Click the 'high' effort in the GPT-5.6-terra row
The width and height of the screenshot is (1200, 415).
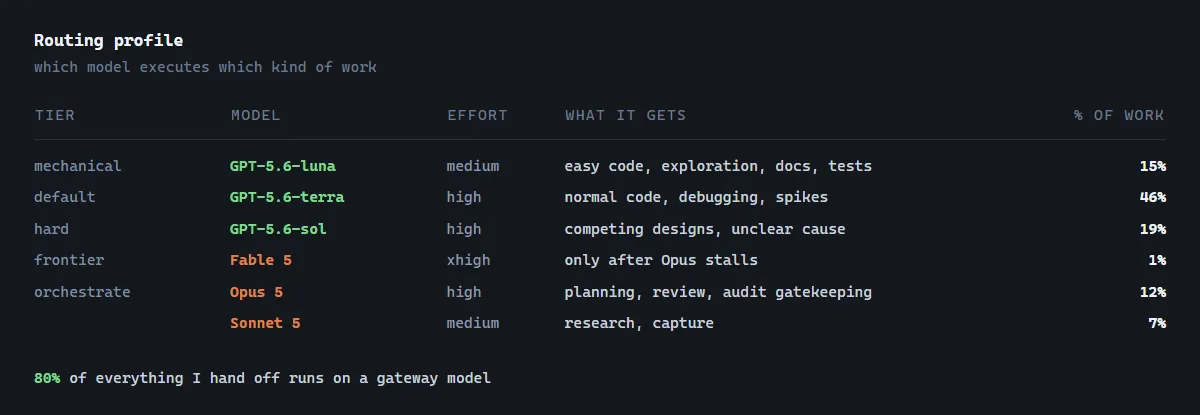point(464,197)
